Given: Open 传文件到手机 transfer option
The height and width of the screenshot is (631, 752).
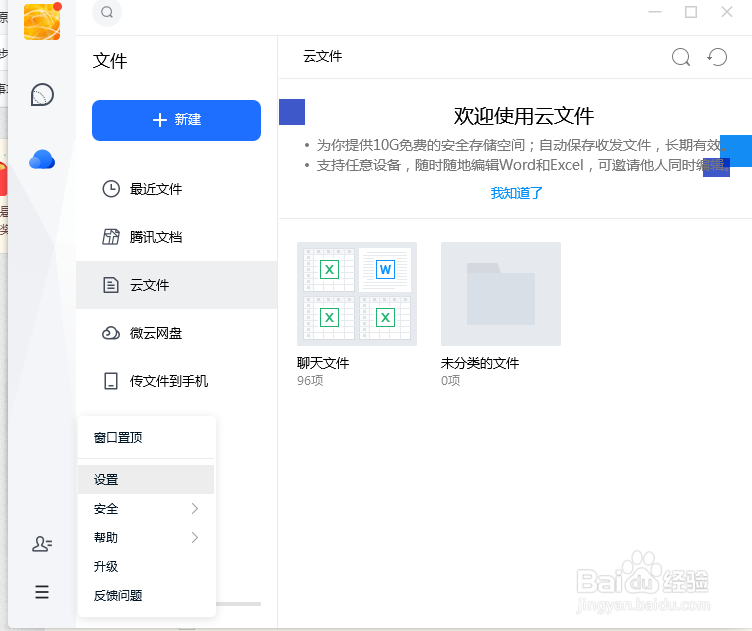Looking at the screenshot, I should point(176,381).
